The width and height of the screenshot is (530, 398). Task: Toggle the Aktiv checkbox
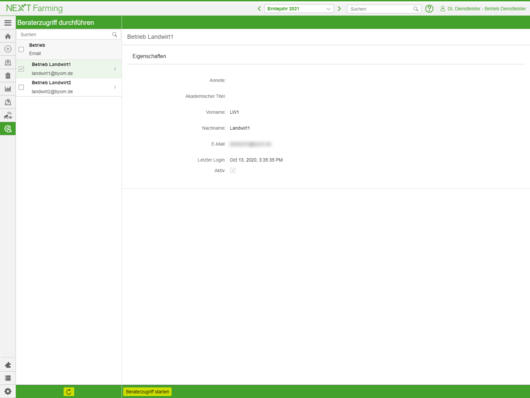click(233, 170)
